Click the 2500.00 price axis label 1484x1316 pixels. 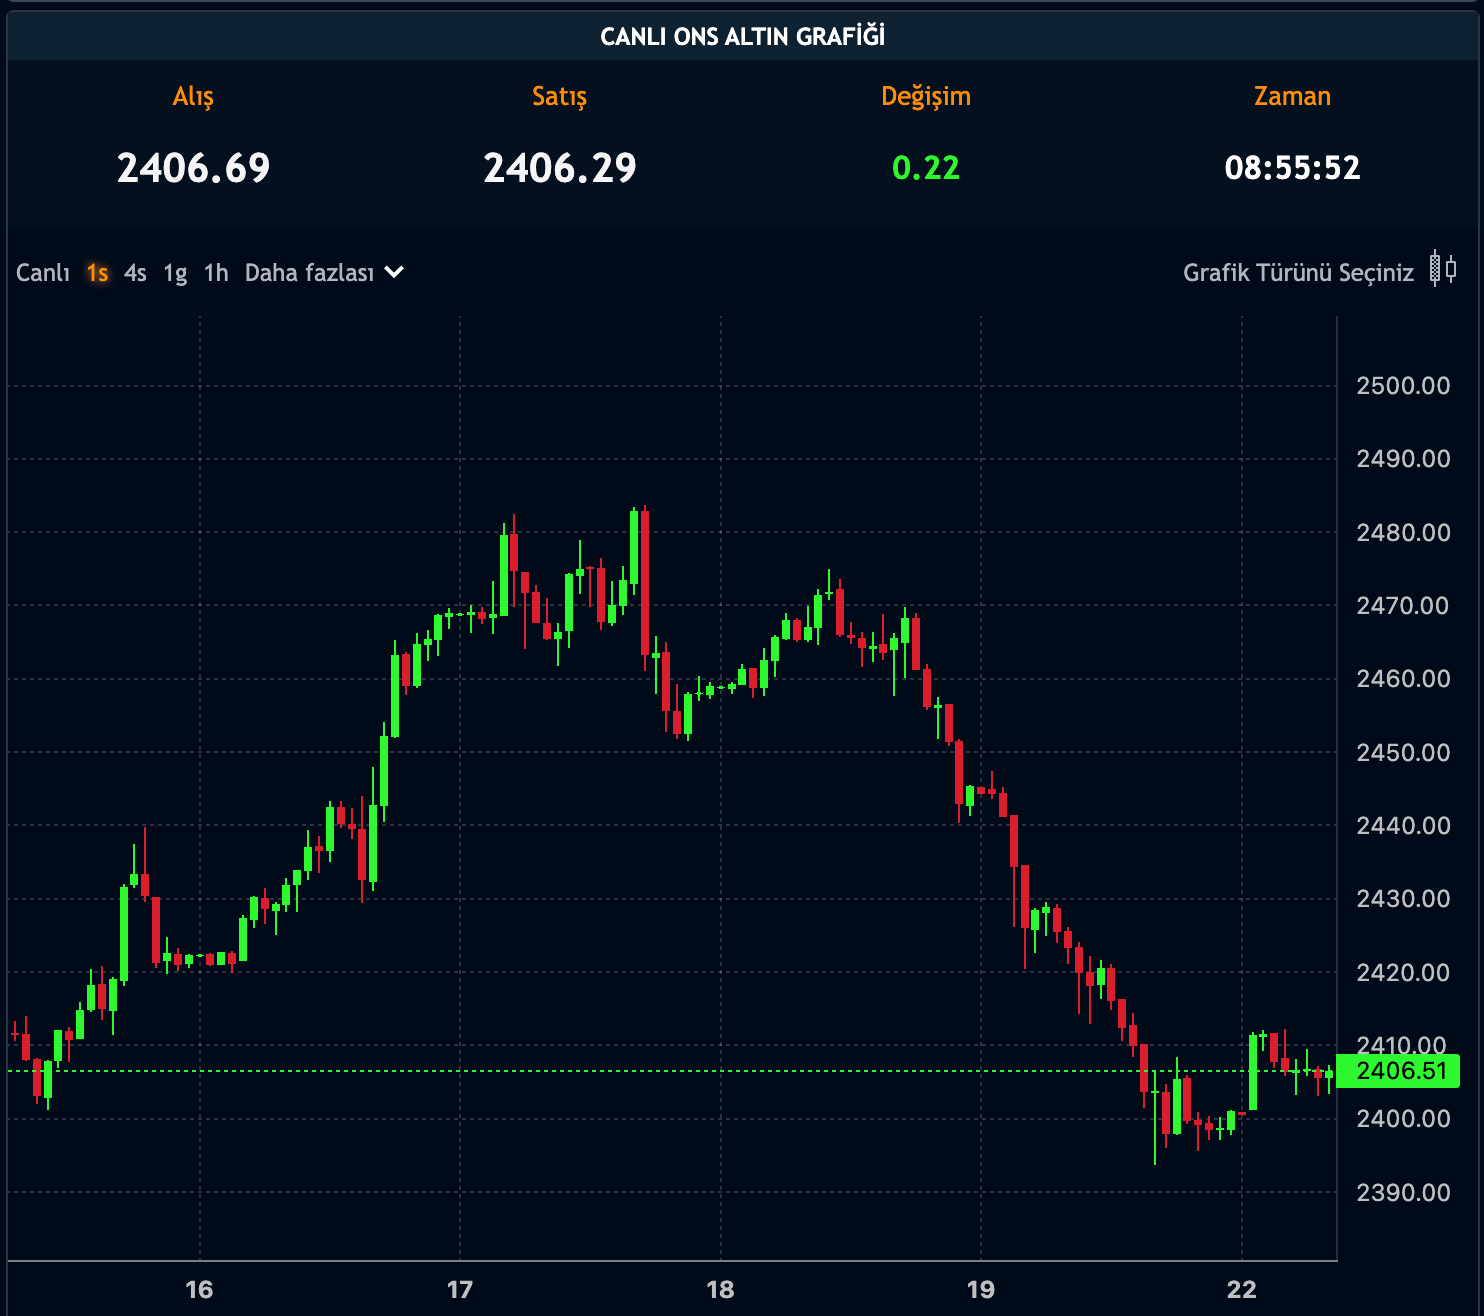[1403, 386]
